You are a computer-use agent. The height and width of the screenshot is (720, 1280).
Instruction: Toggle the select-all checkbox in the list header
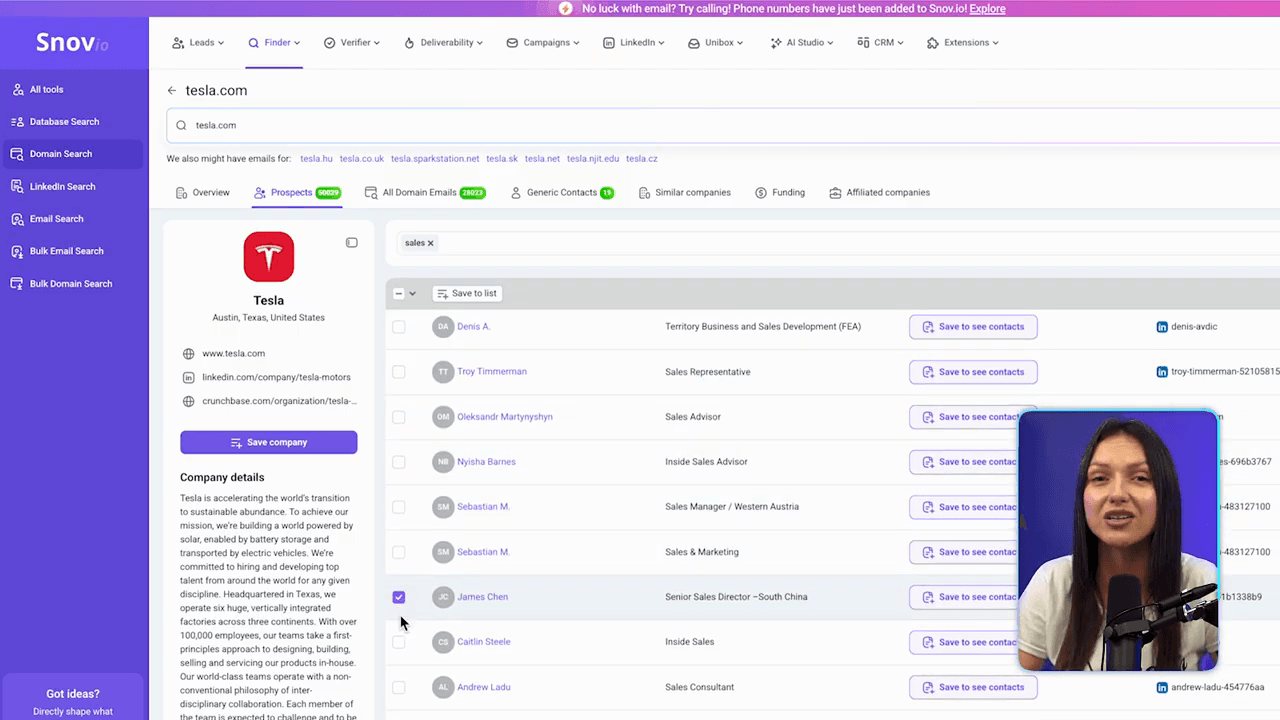(x=398, y=294)
